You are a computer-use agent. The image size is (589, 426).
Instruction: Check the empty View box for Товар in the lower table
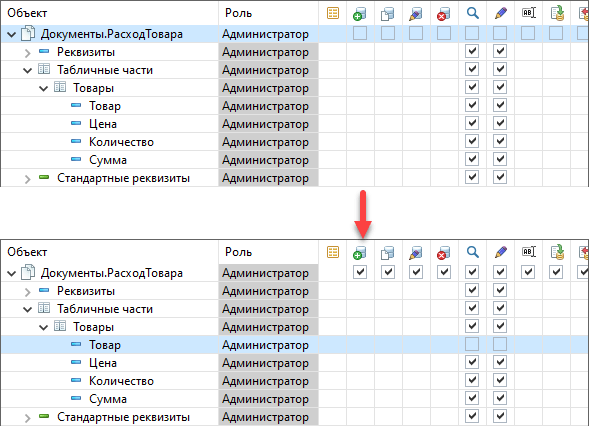pos(472,344)
